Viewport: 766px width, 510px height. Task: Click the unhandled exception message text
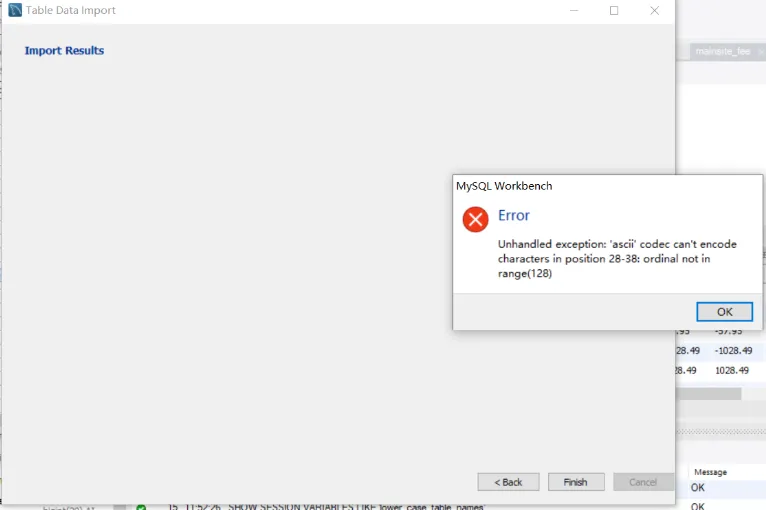coord(617,258)
